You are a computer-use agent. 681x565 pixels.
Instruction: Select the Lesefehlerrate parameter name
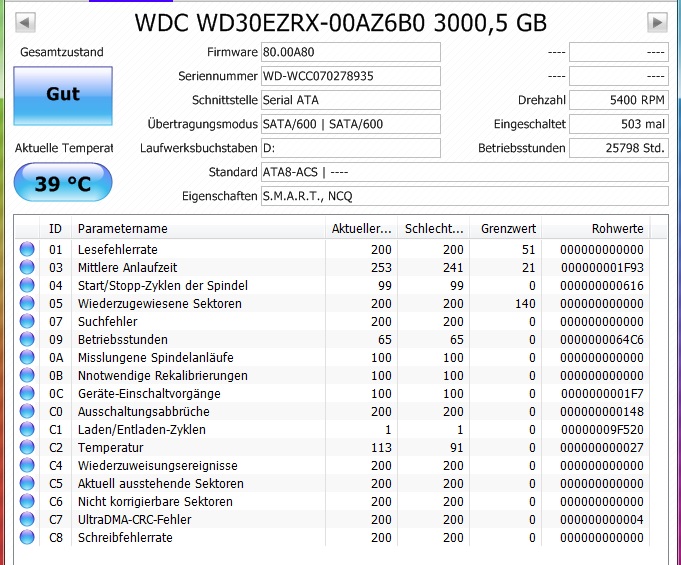pyautogui.click(x=118, y=250)
